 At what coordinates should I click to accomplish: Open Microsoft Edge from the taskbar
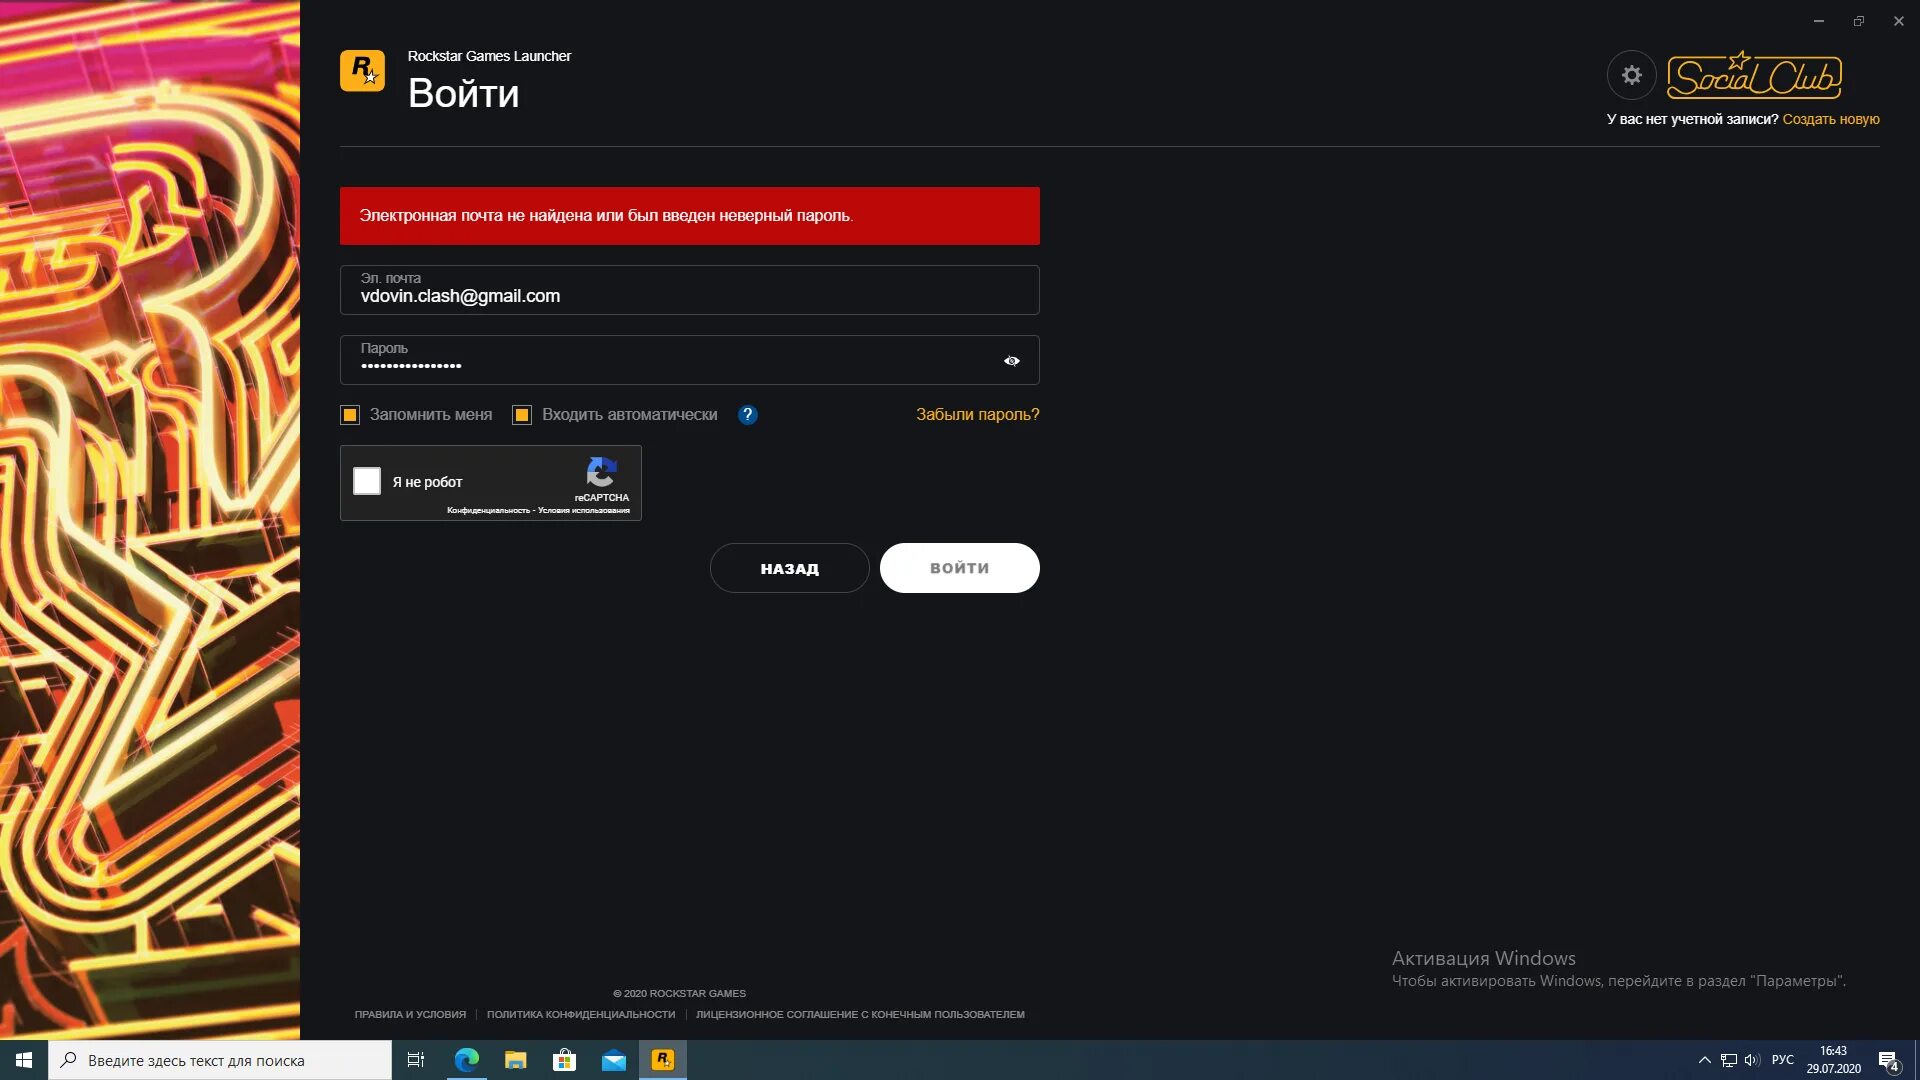point(466,1060)
